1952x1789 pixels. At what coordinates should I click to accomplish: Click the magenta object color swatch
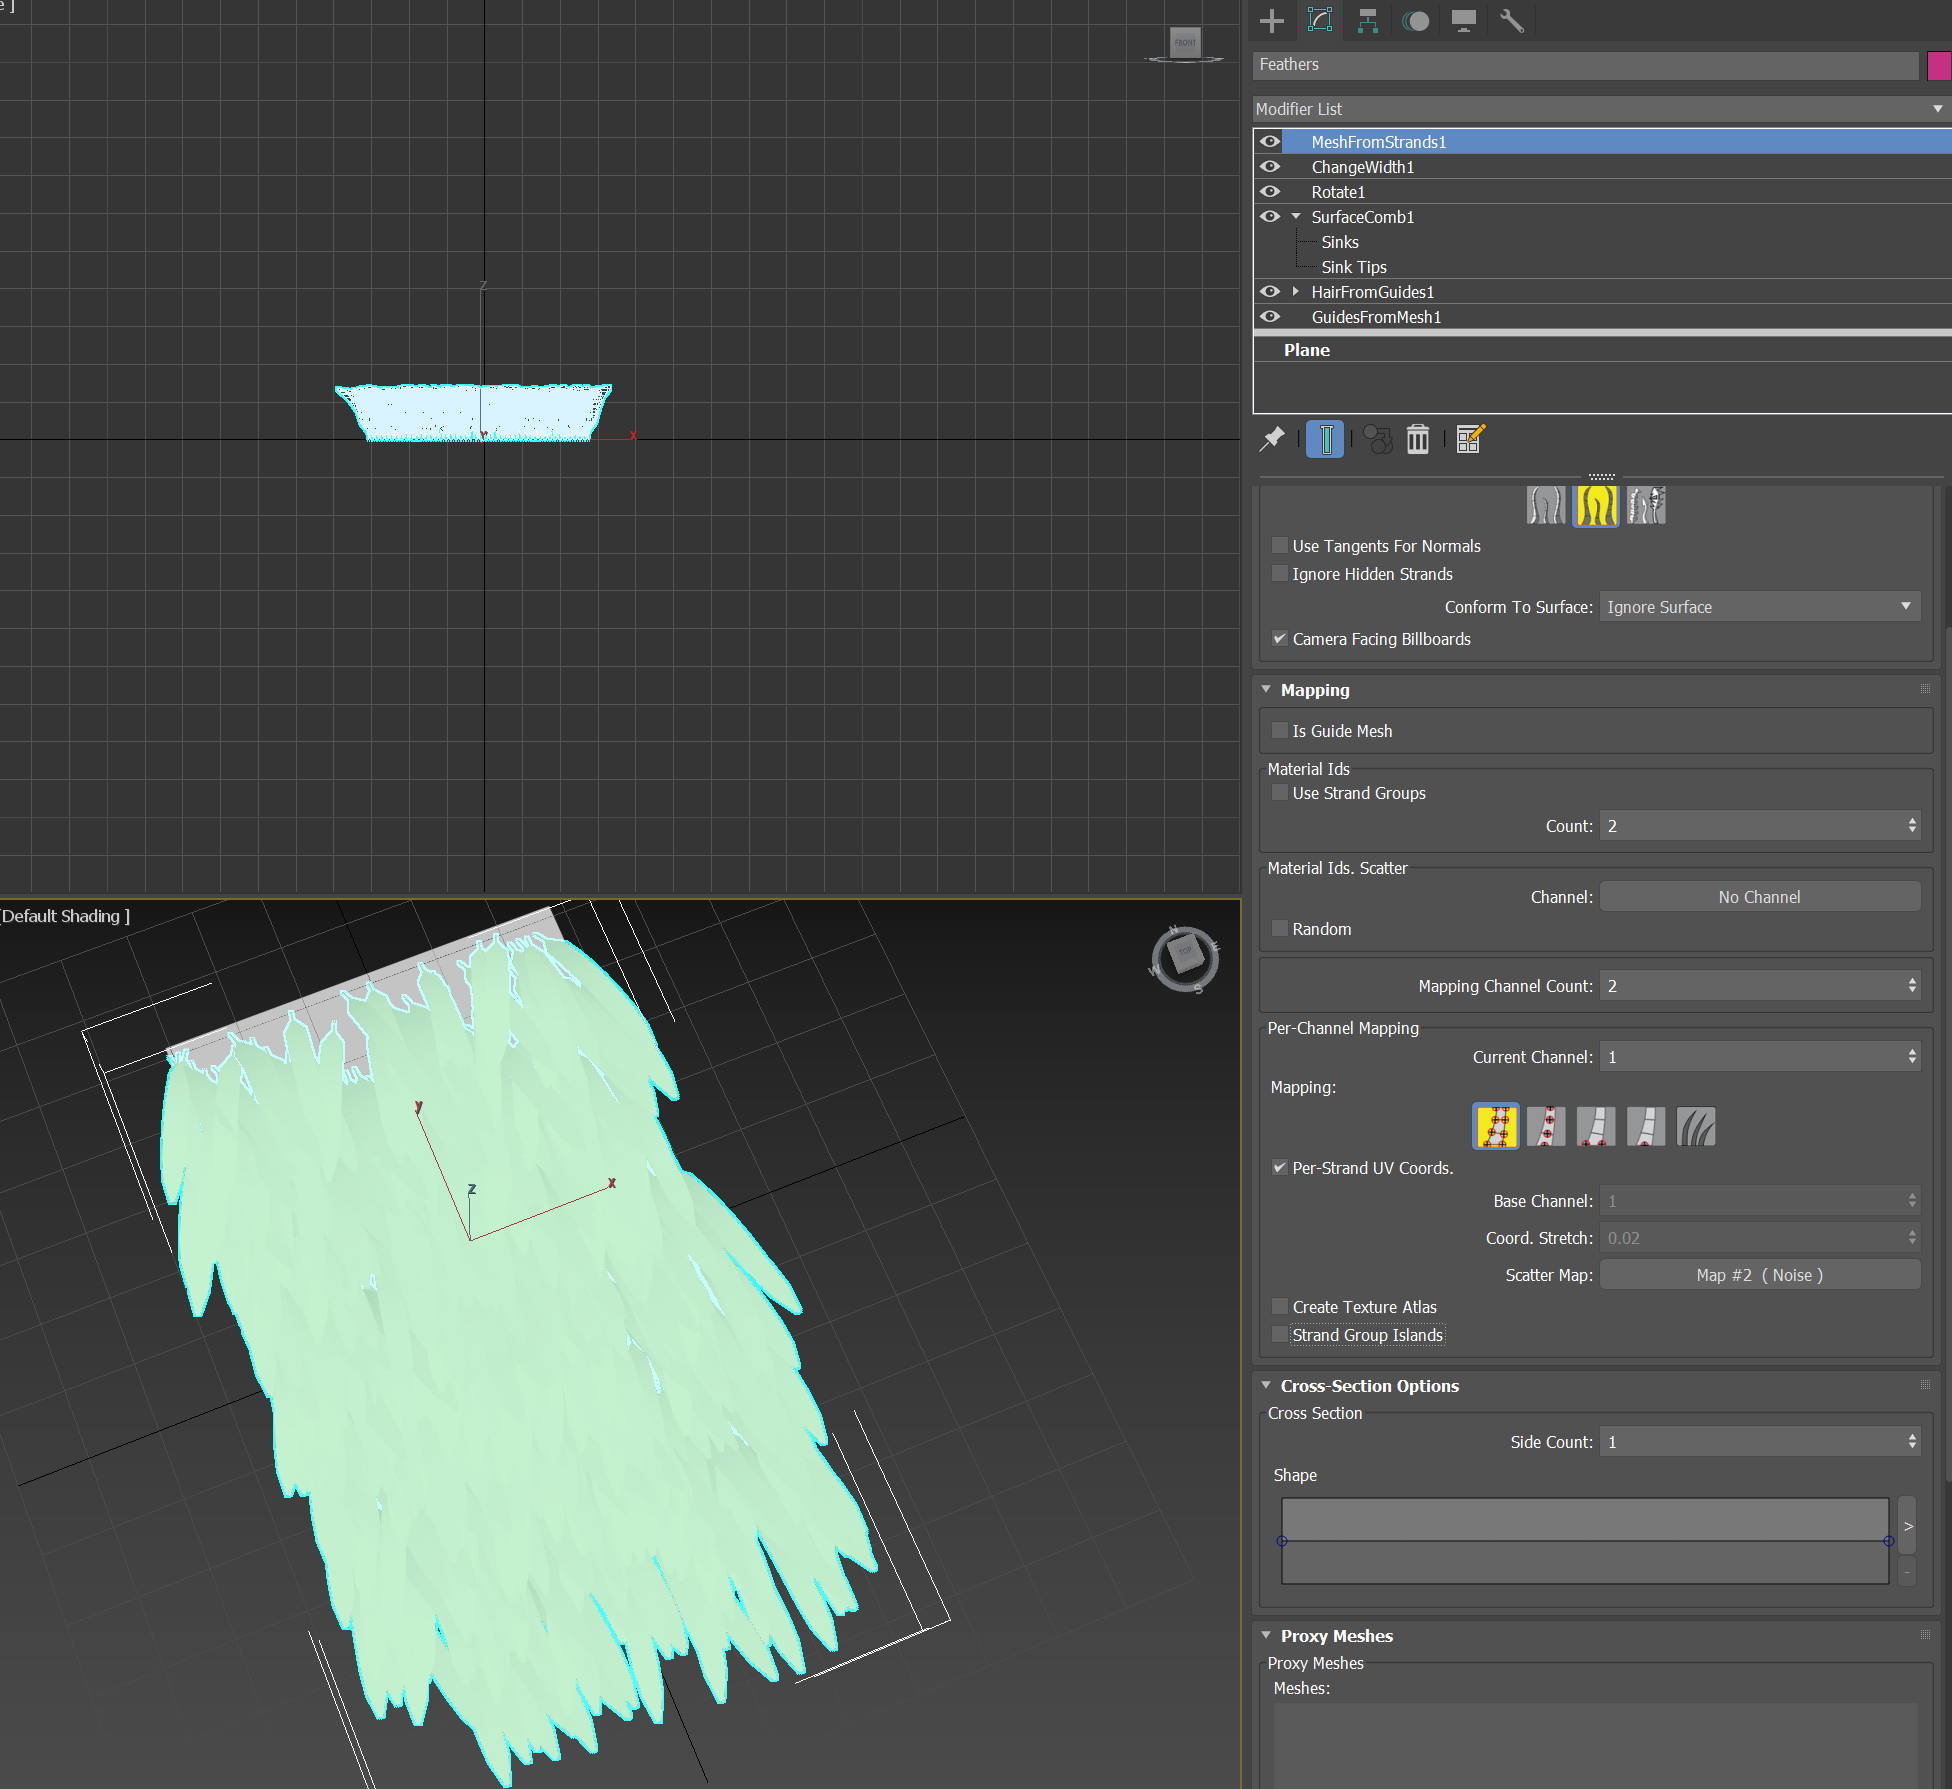click(1938, 65)
